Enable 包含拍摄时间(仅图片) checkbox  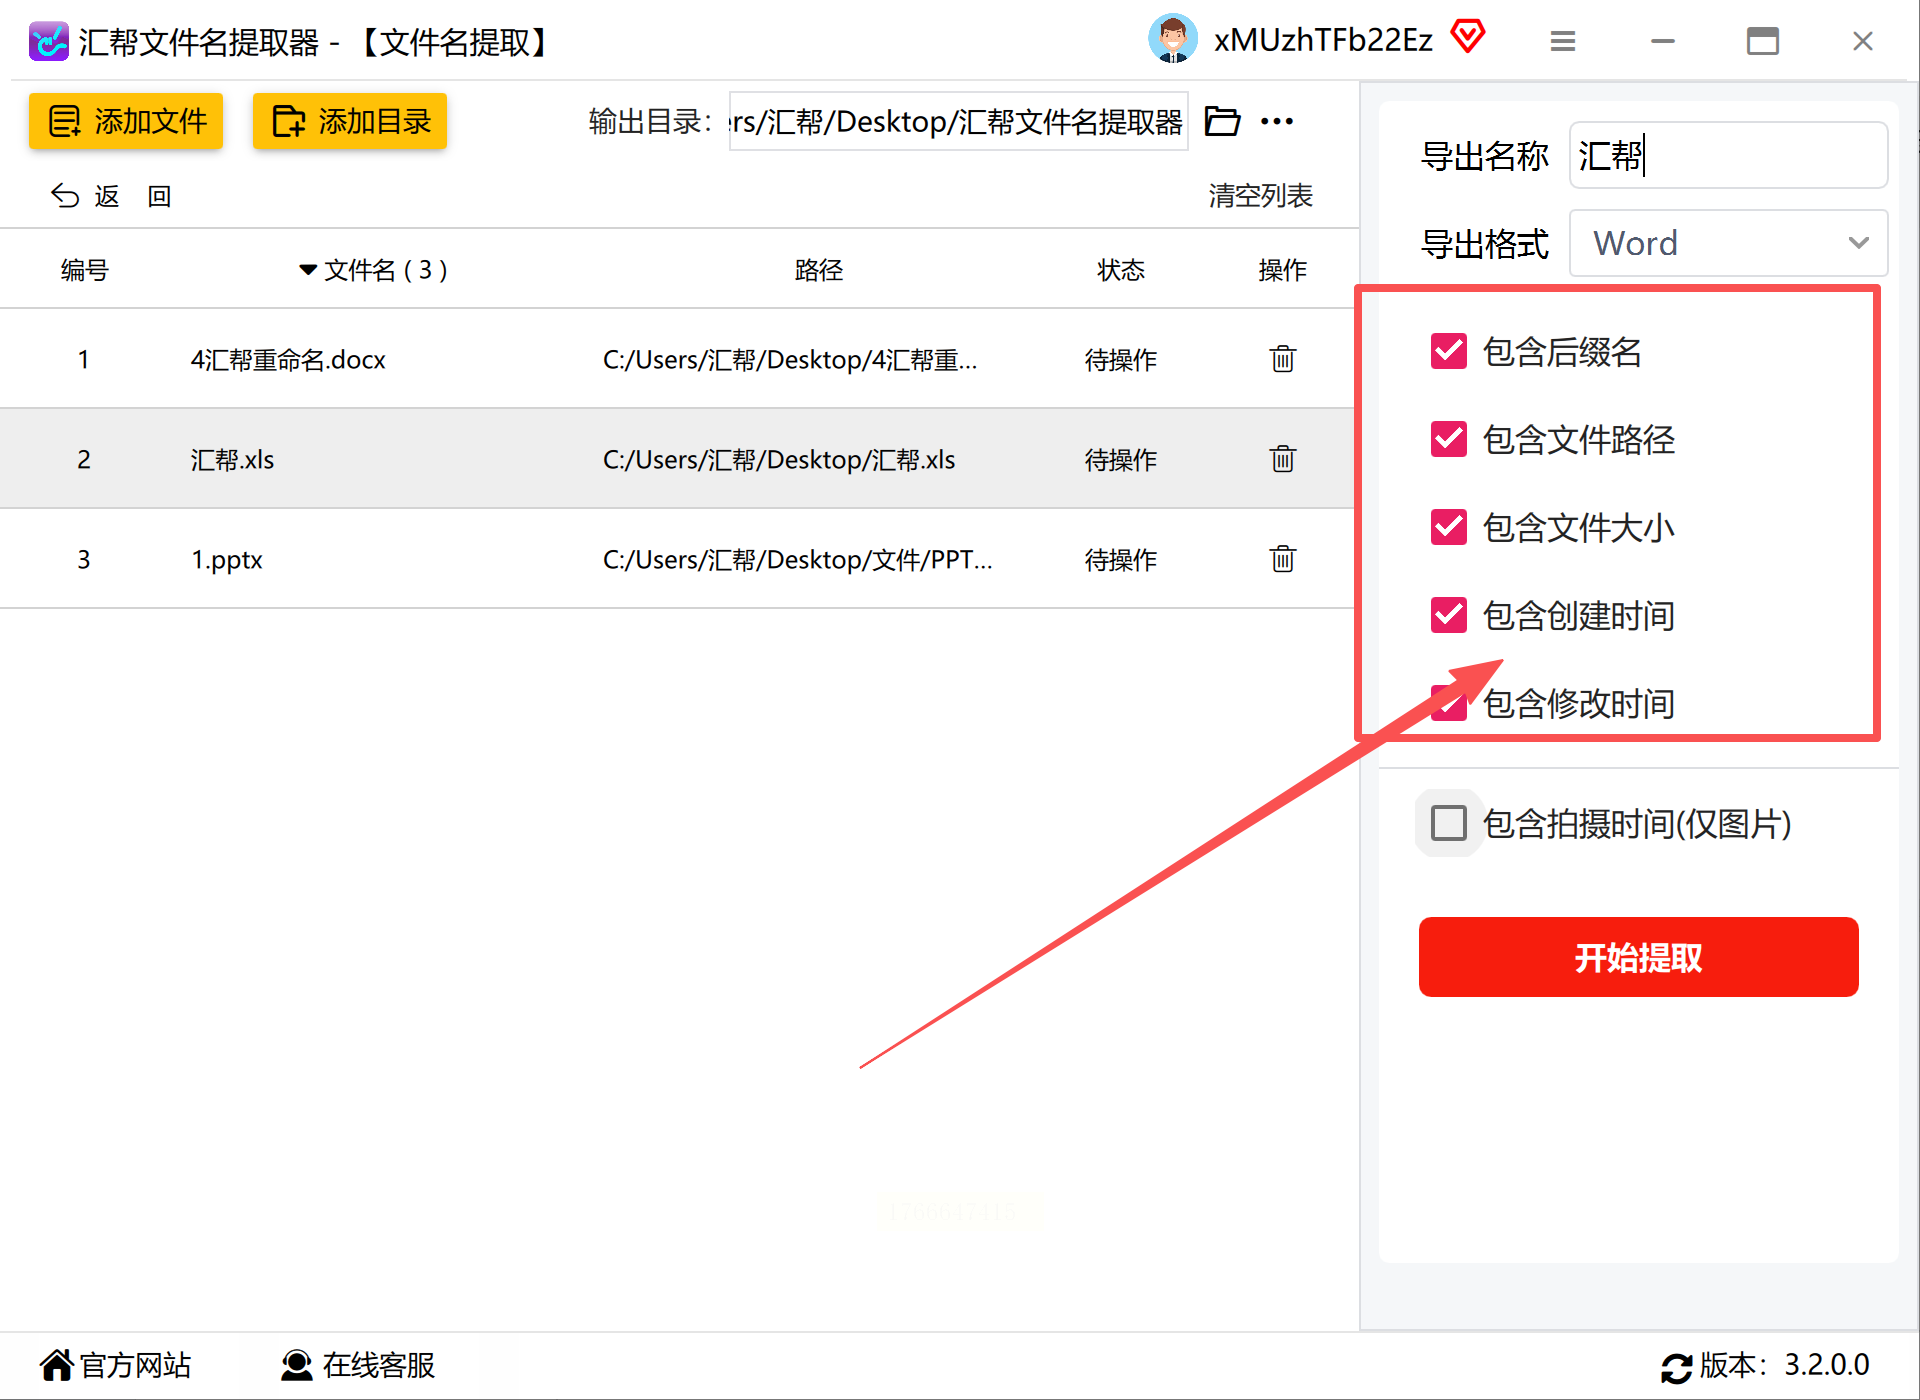click(x=1448, y=824)
